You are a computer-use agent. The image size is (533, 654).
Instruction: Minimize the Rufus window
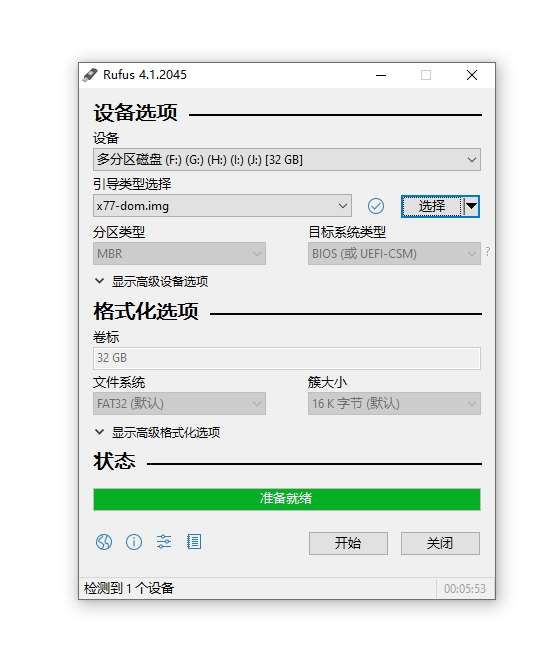381,75
